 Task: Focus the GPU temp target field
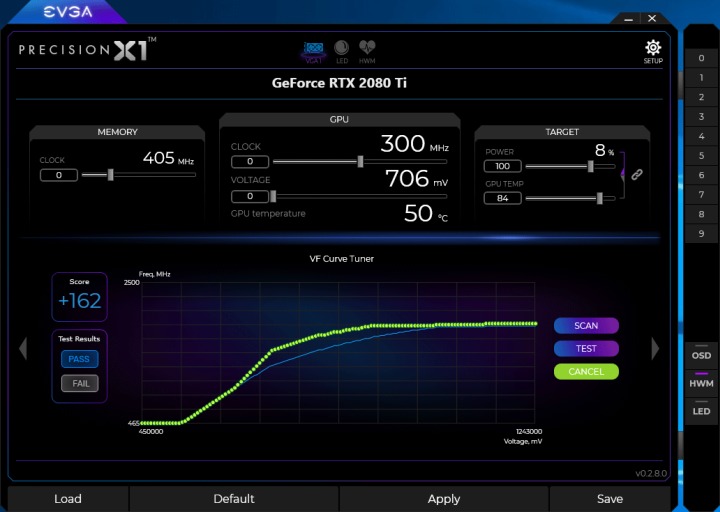point(502,198)
